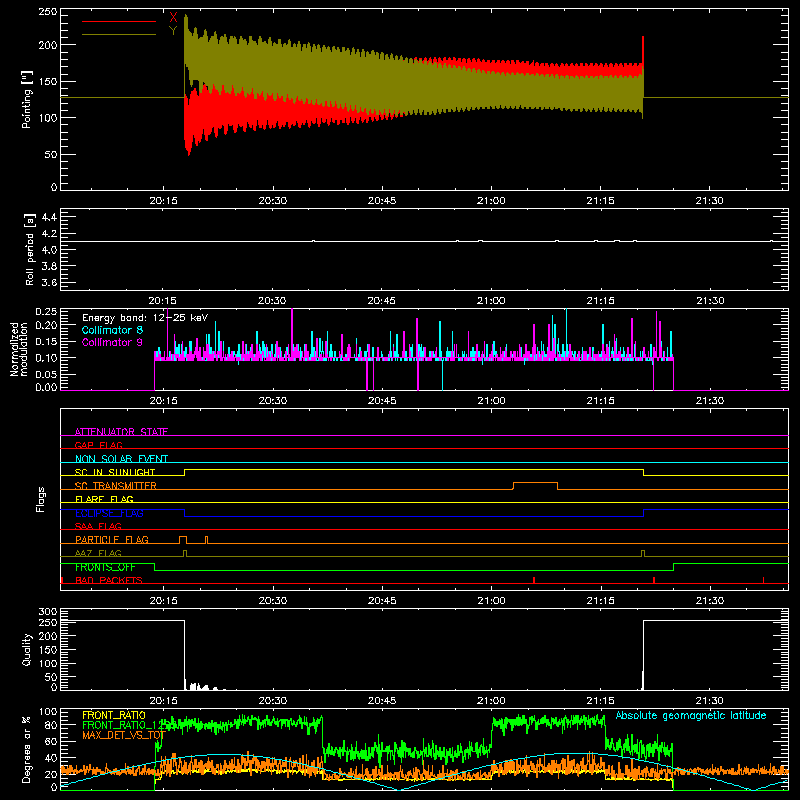The height and width of the screenshot is (800, 800).
Task: Select the NON_SOLAR_EVENT flag label
Action: pyautogui.click(x=121, y=459)
